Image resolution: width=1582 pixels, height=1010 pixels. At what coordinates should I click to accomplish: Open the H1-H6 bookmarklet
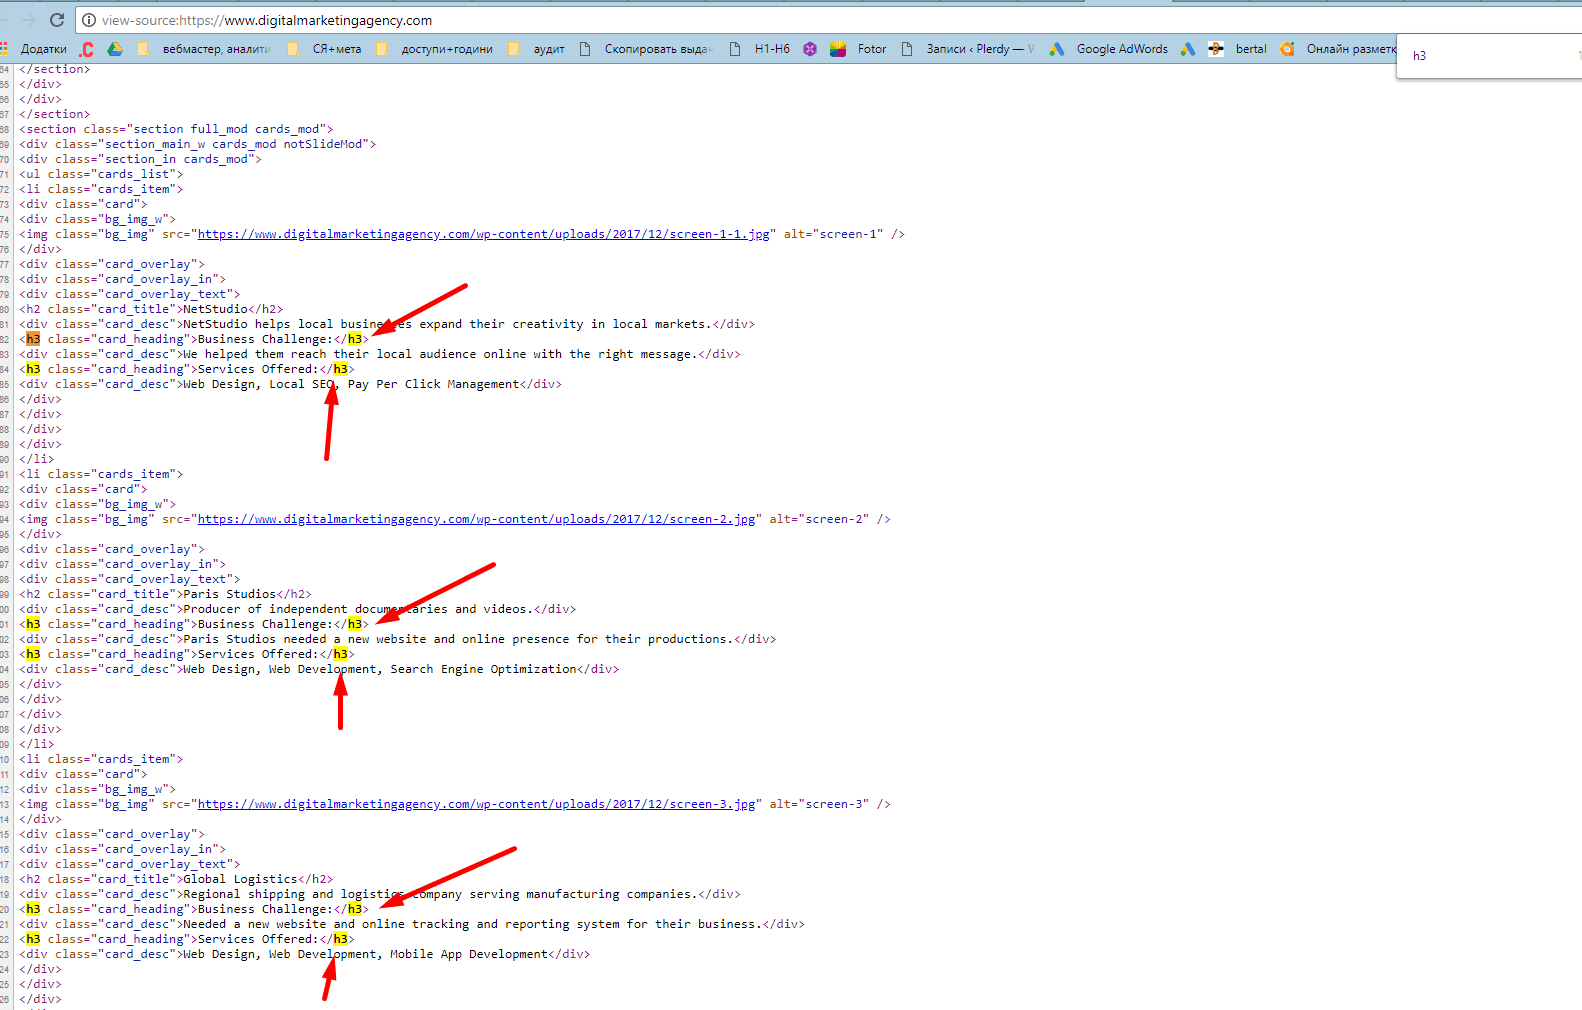point(759,49)
